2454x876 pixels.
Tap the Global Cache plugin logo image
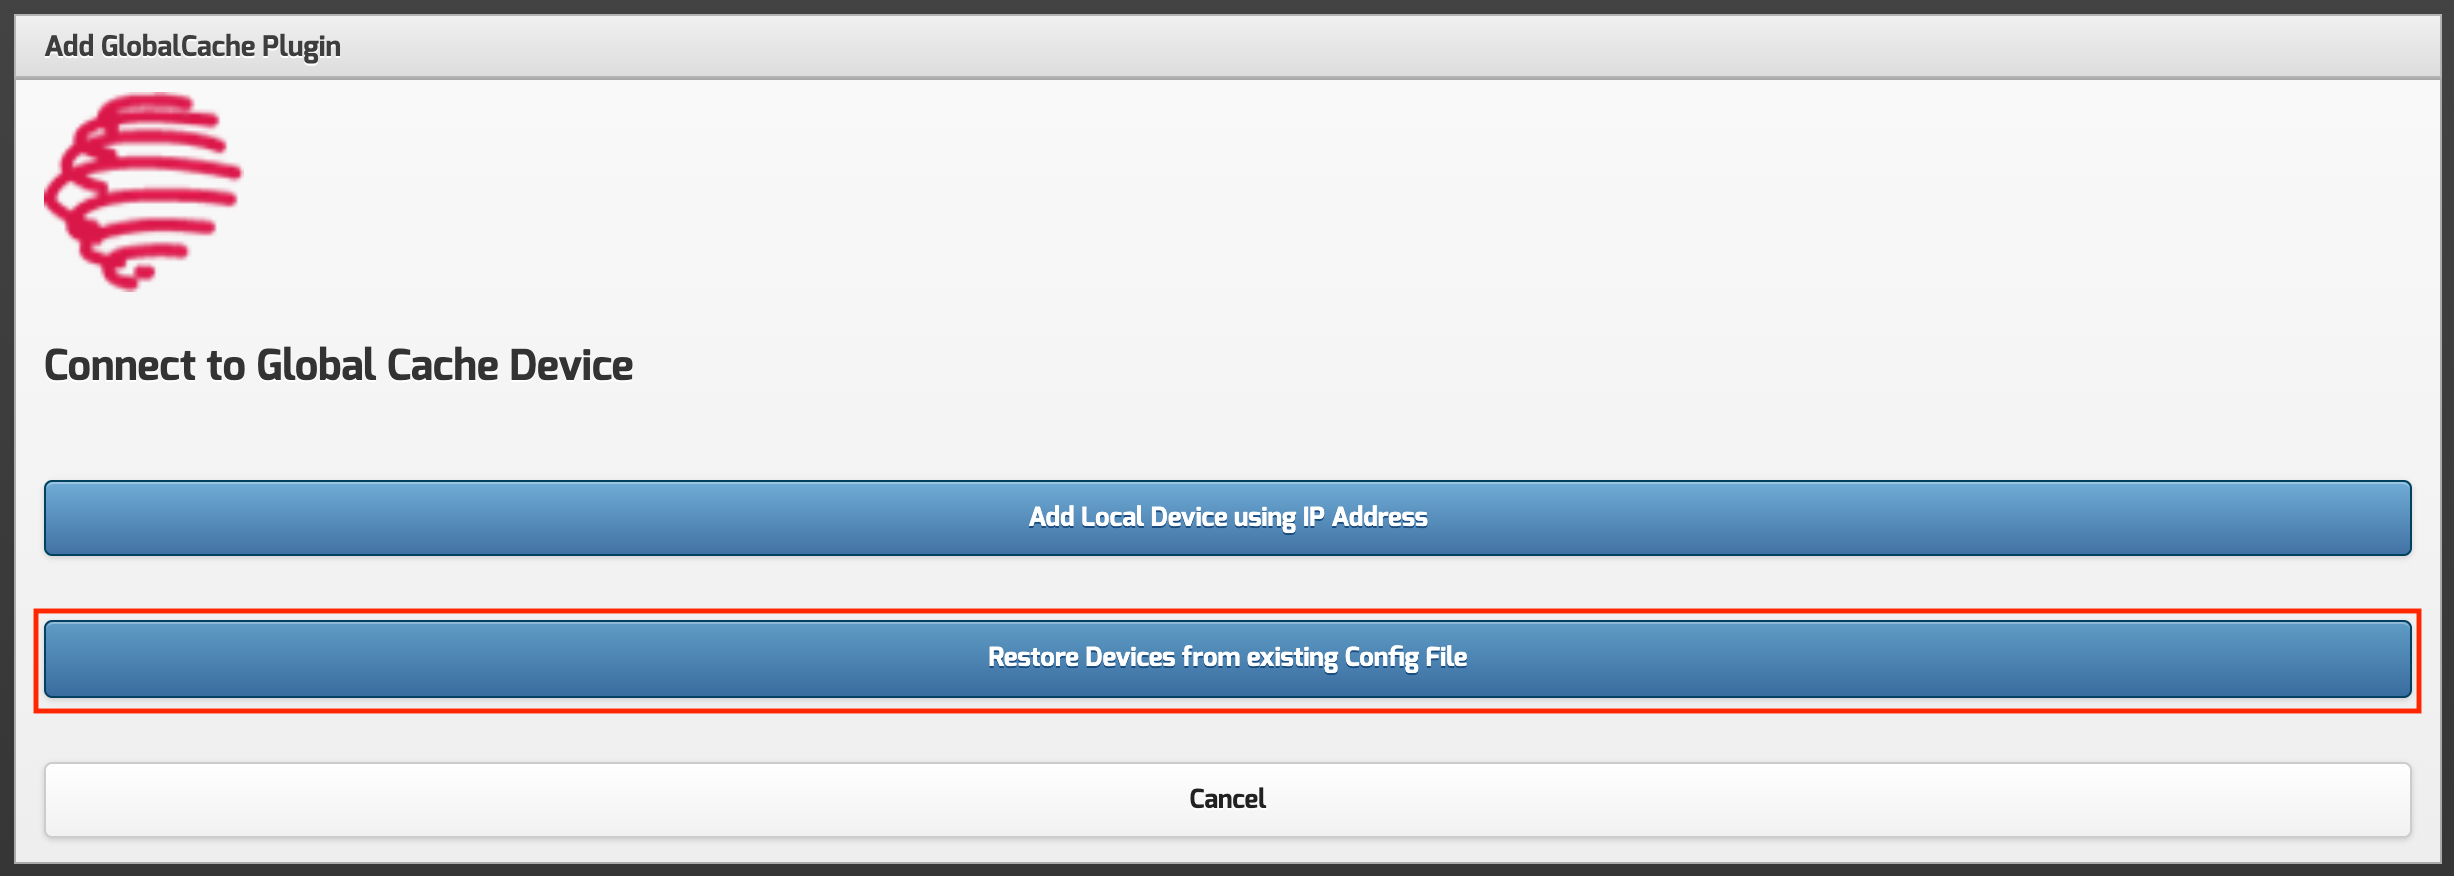(143, 191)
